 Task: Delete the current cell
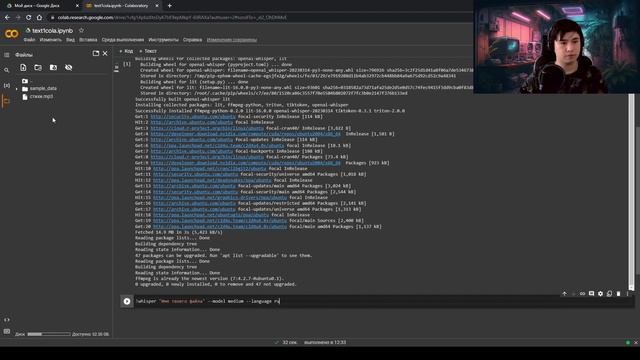[618, 293]
